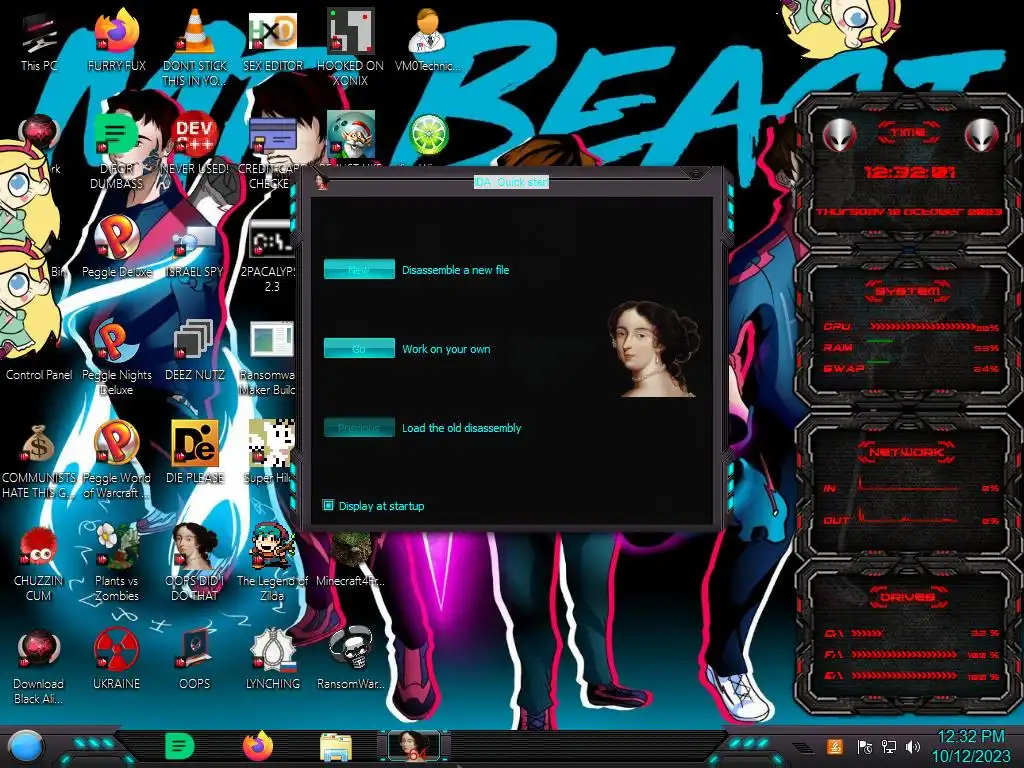Open the green chat app in the taskbar

(180, 747)
